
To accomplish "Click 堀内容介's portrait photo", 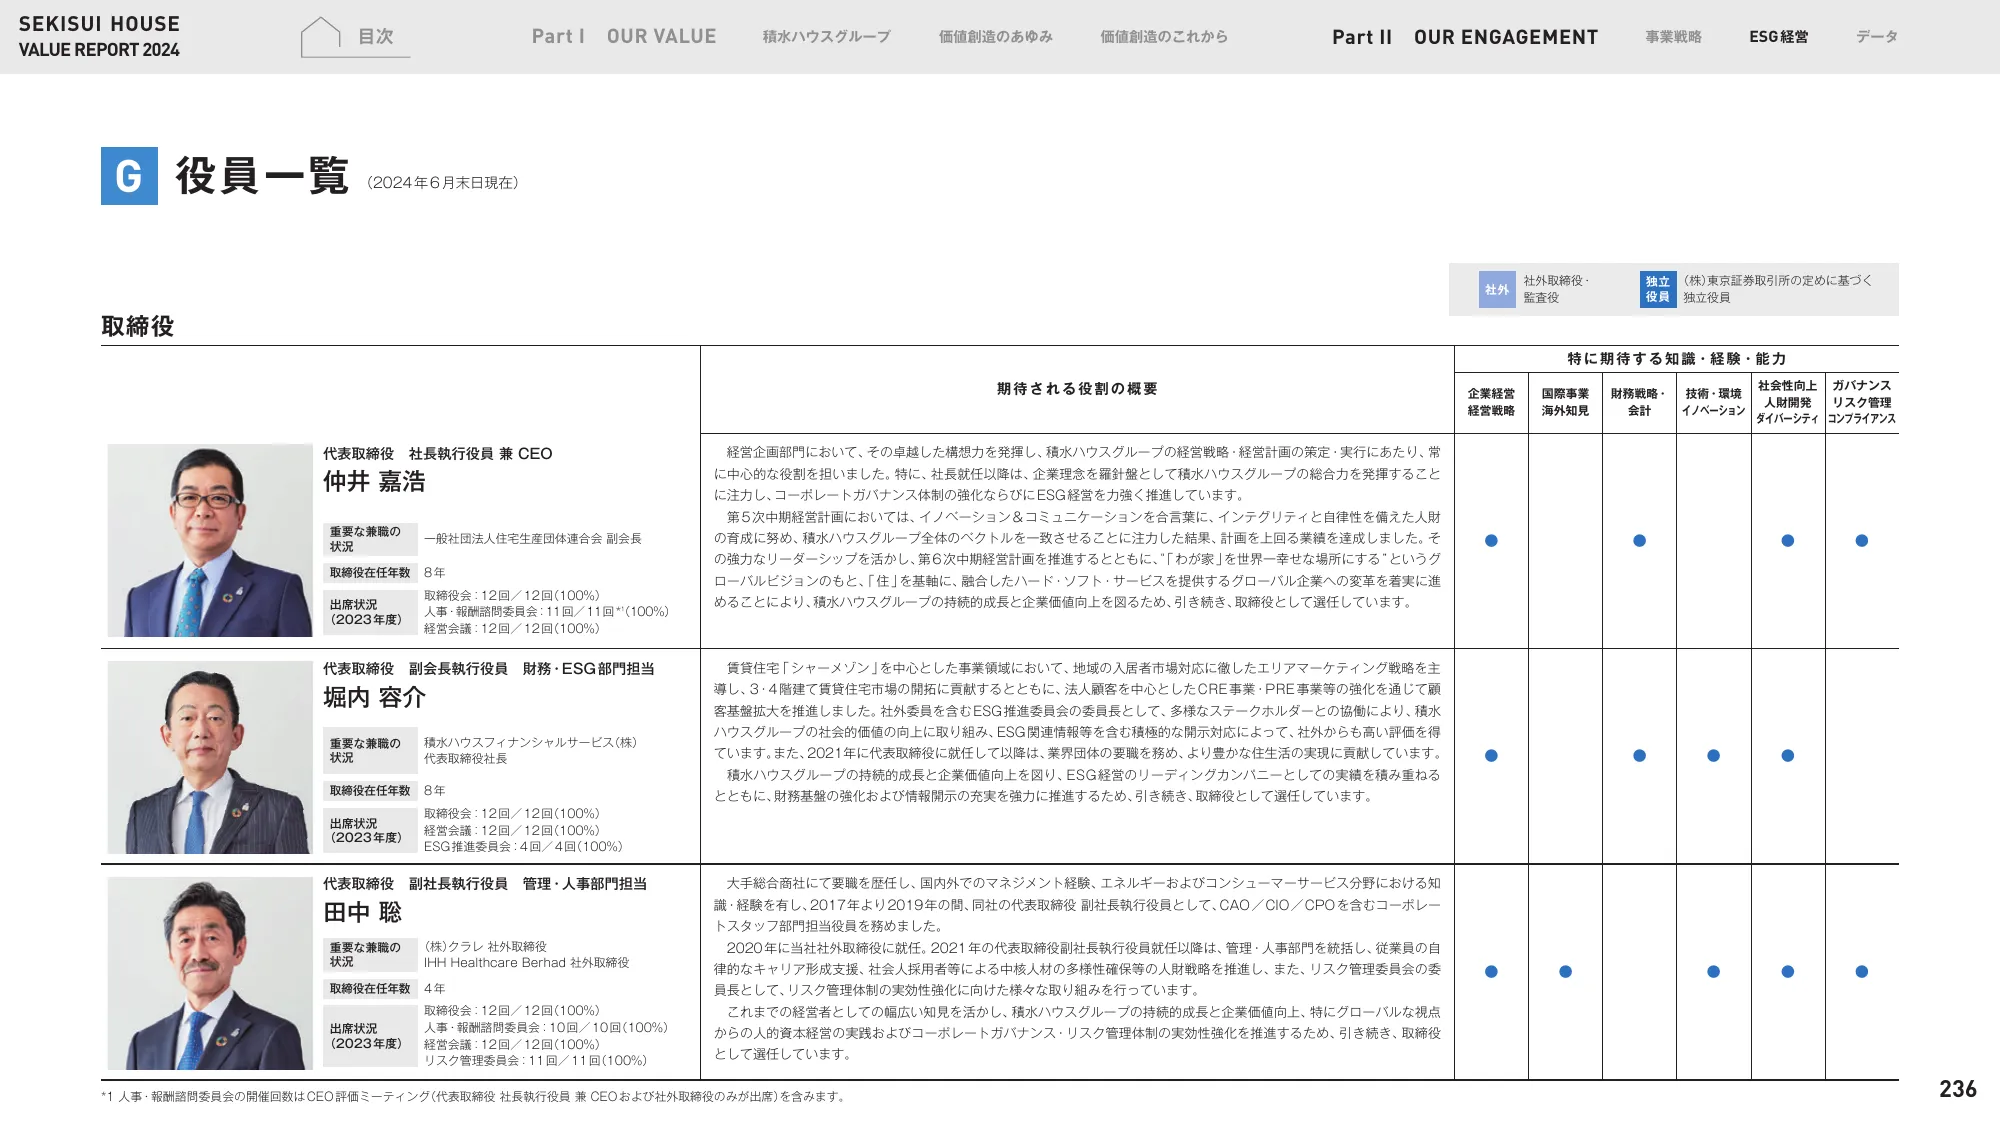I will pos(211,757).
